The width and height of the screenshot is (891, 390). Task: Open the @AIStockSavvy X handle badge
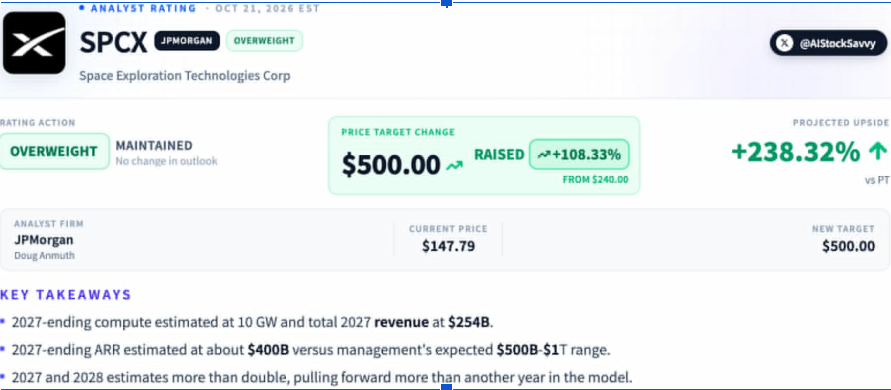828,43
